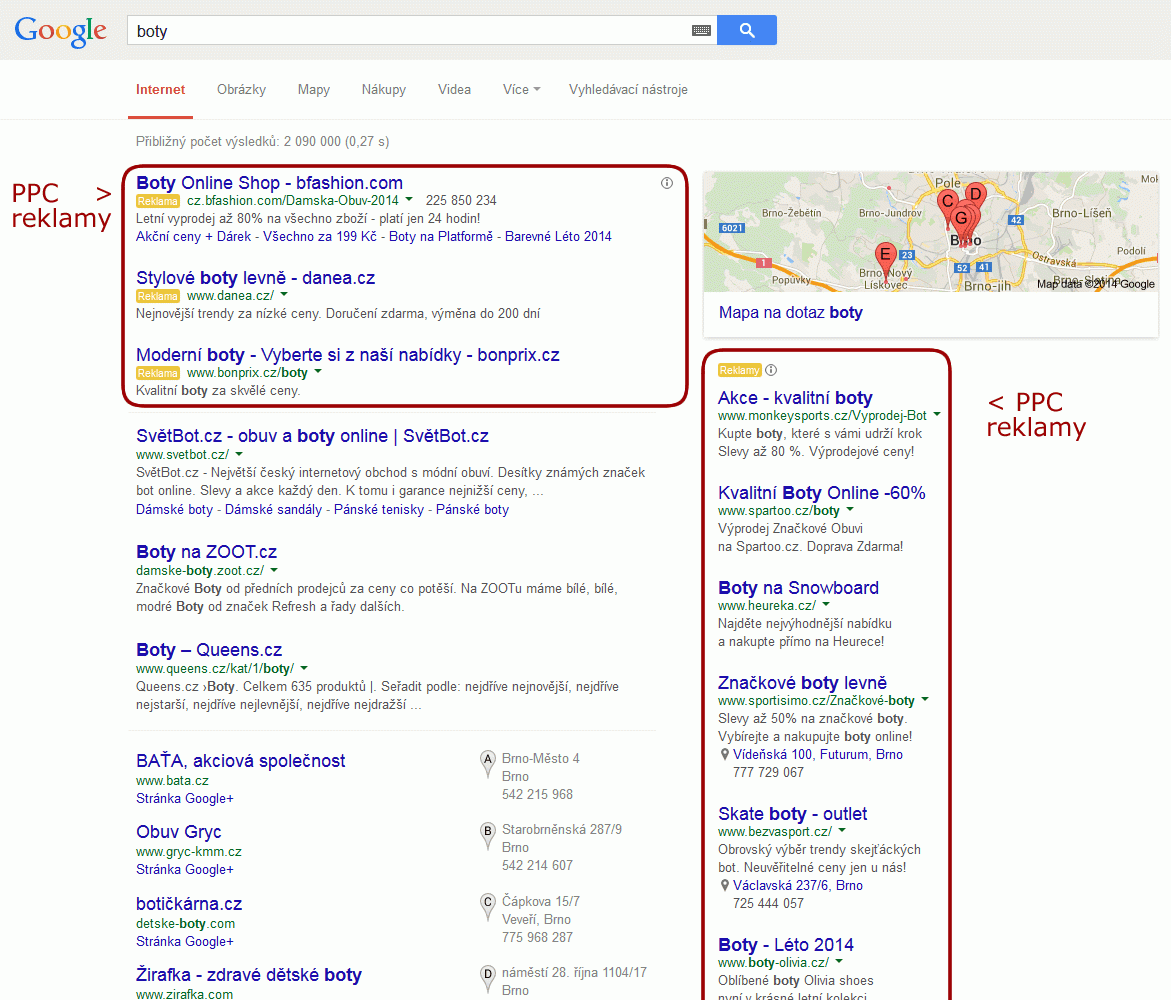Open the on-screen keyboard icon in search box

[x=701, y=31]
